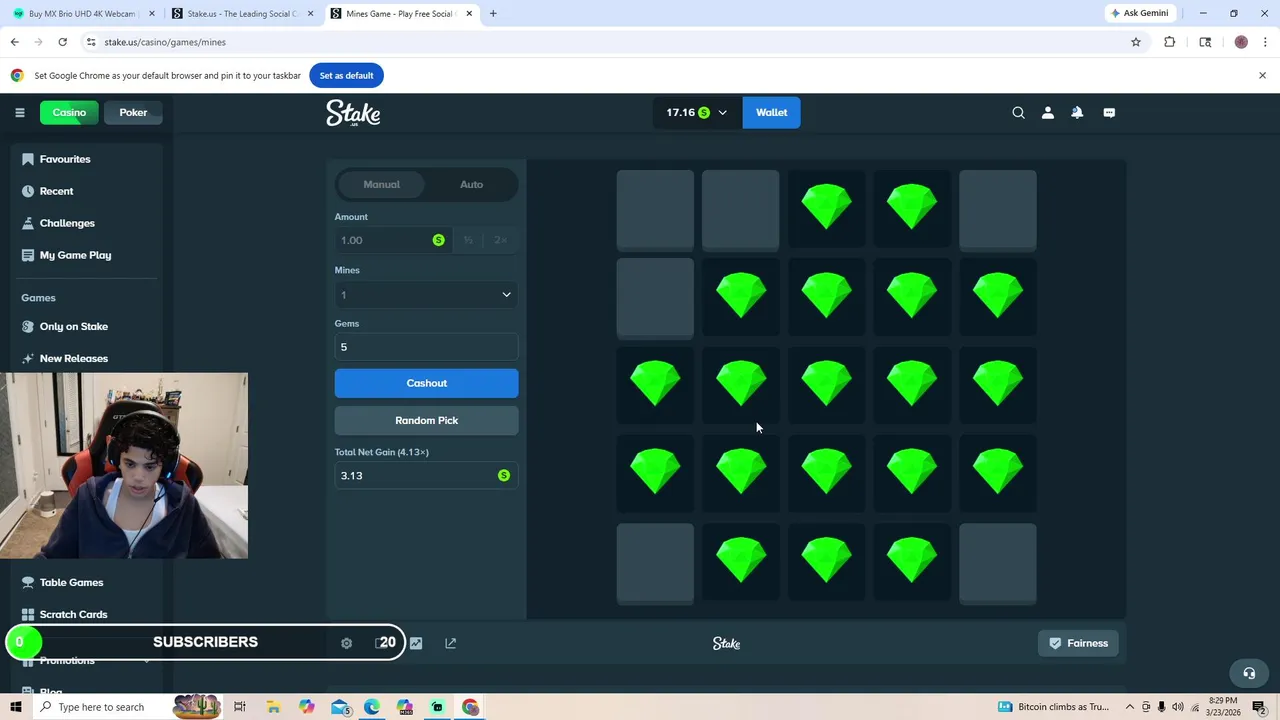Open Chrome three-dot menu
The height and width of the screenshot is (720, 1280).
point(1266,42)
